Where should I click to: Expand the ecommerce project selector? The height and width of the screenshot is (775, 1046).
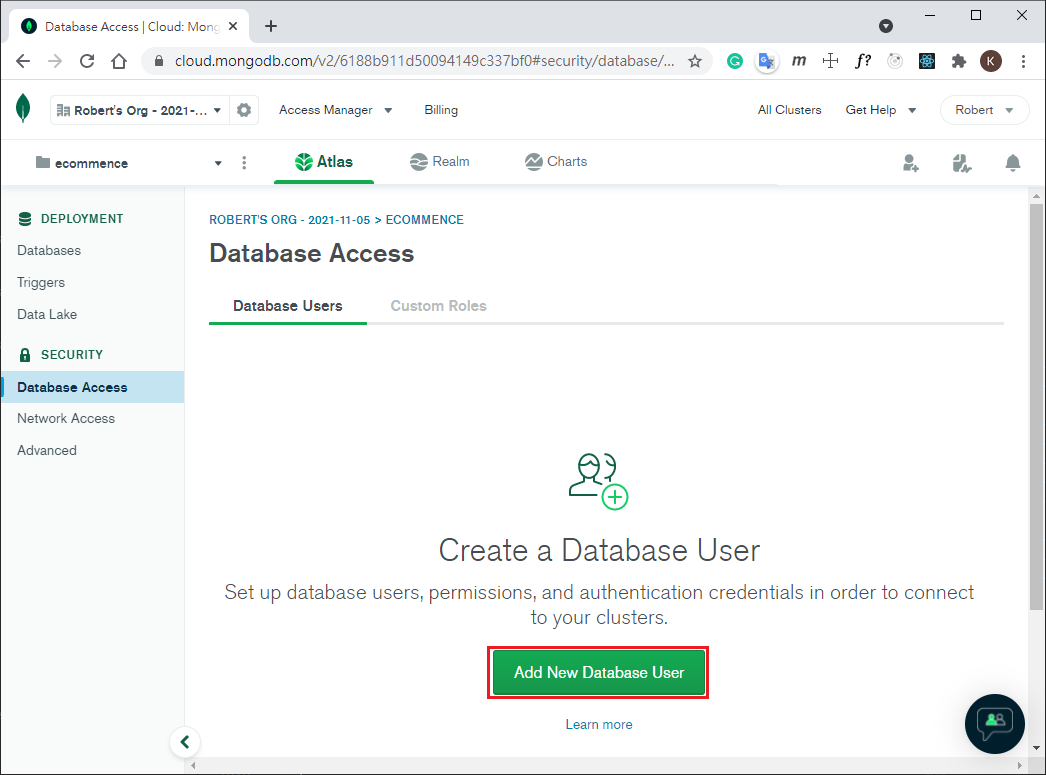pos(128,163)
